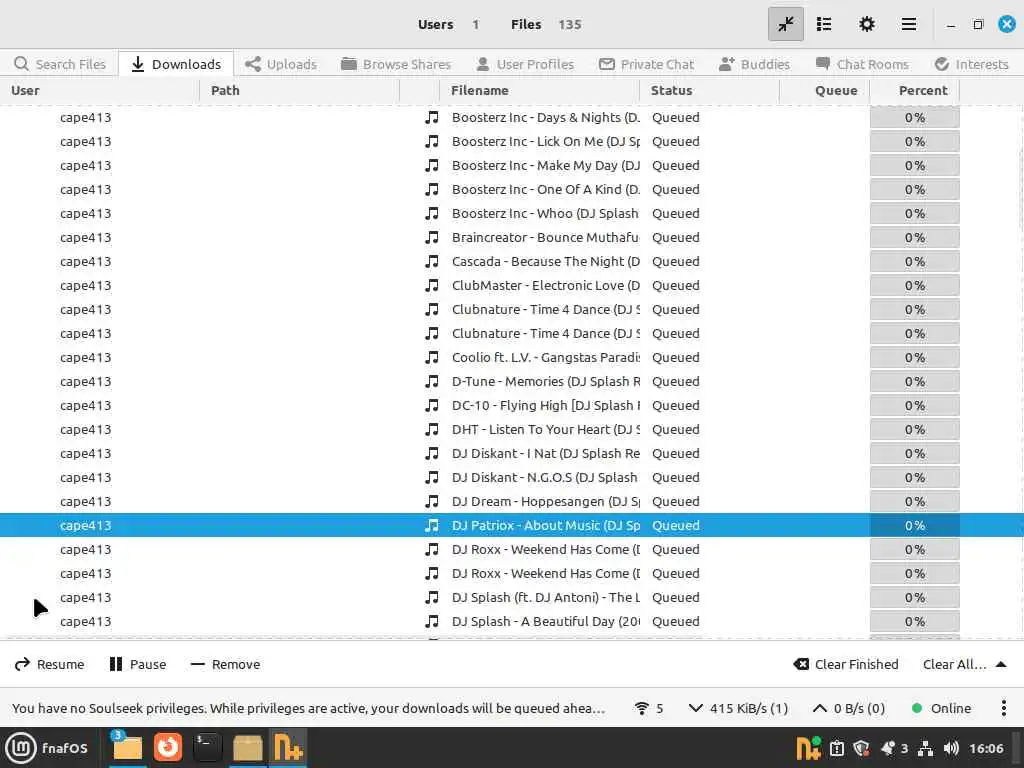Open the Online status selector

pos(941,709)
